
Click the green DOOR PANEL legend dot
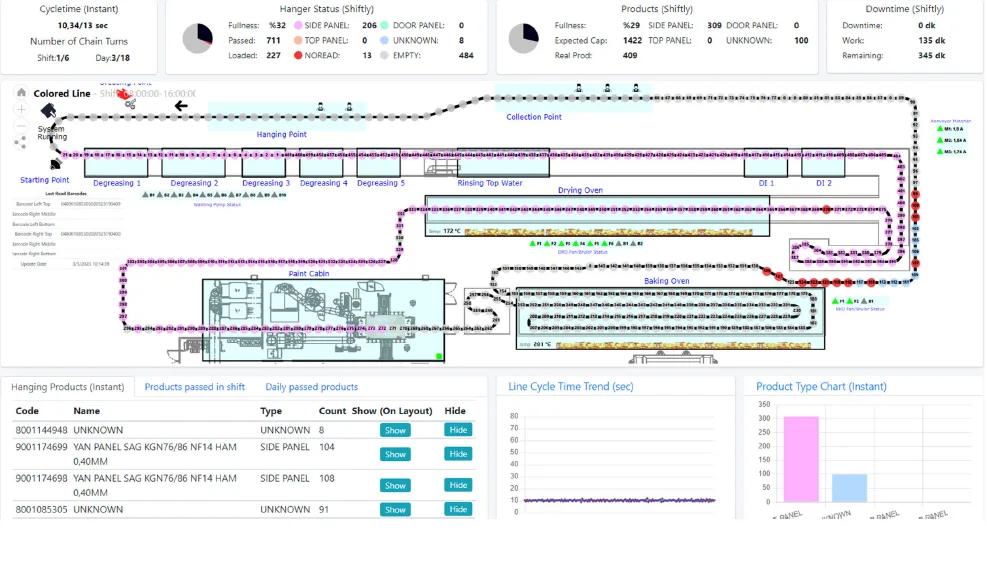pyautogui.click(x=385, y=26)
